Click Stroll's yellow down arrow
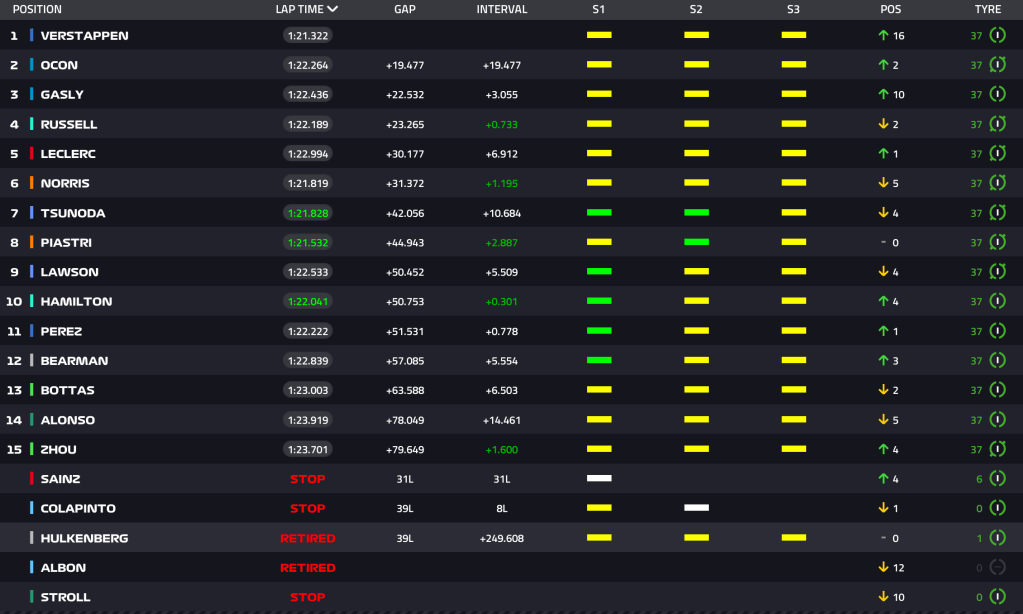 click(x=883, y=596)
